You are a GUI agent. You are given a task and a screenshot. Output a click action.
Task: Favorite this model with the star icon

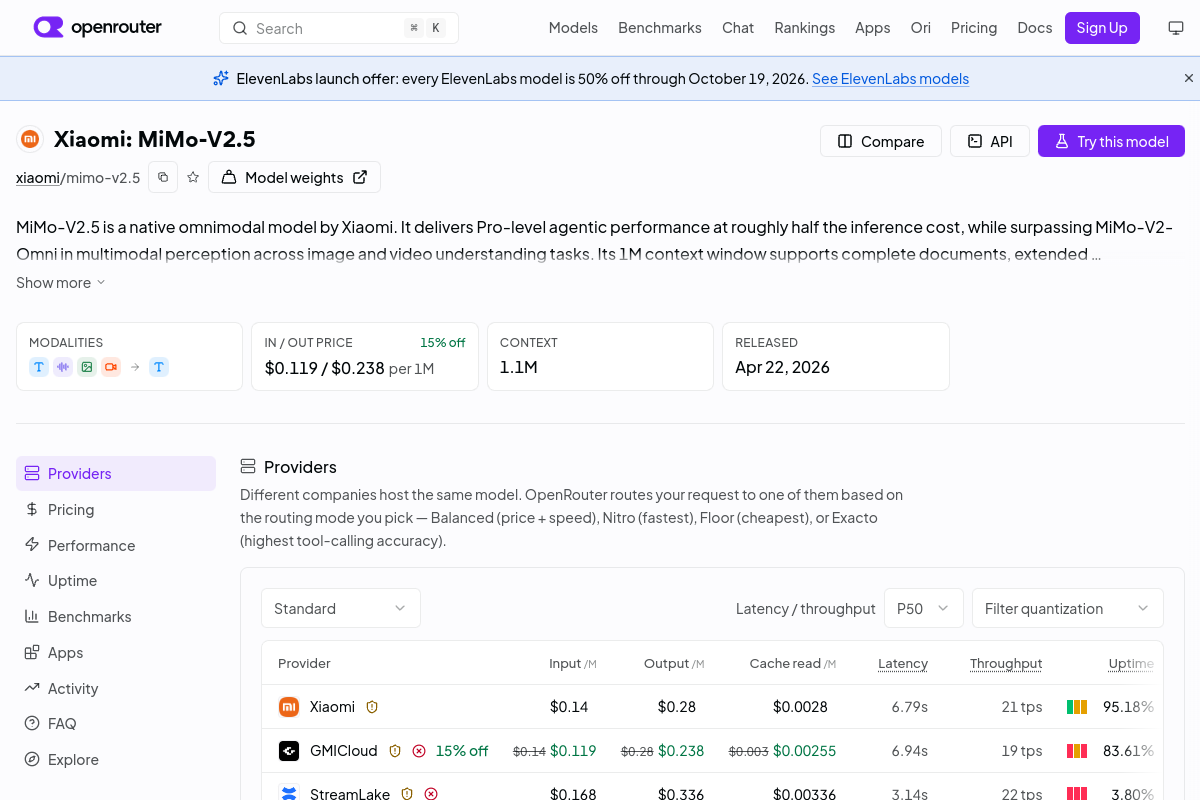tap(193, 177)
